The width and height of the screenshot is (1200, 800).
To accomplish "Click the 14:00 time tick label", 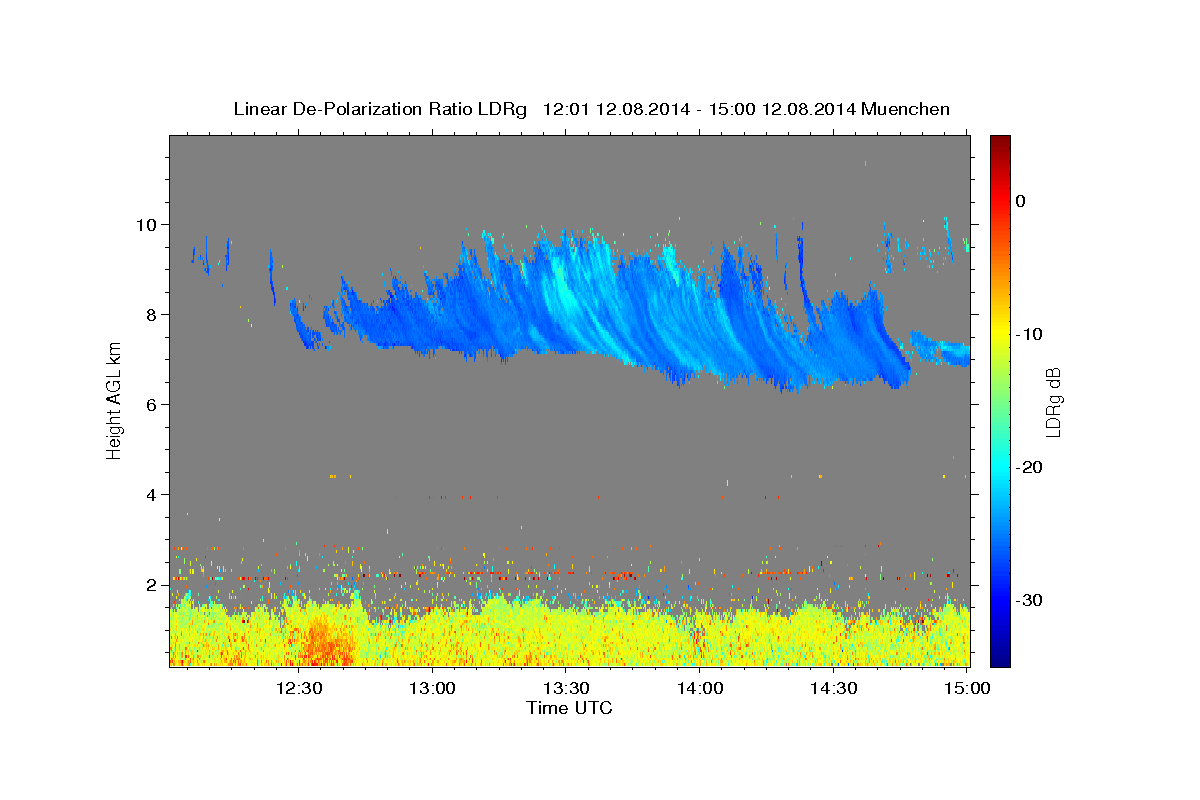I will (x=699, y=688).
